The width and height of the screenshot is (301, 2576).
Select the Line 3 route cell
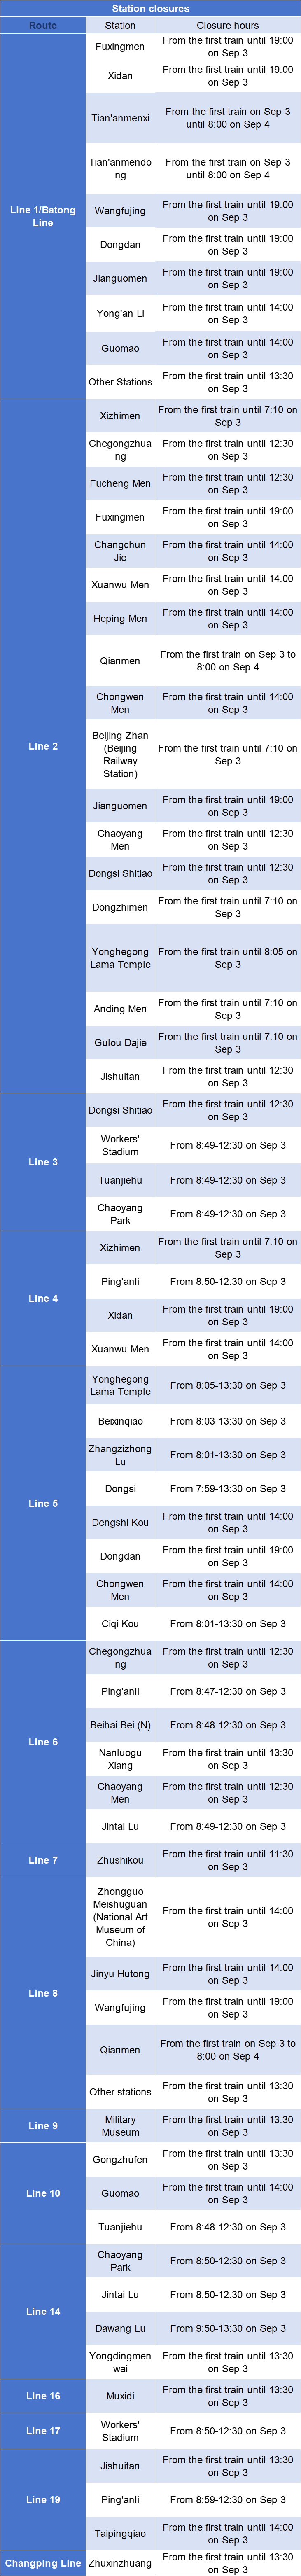point(43,1162)
